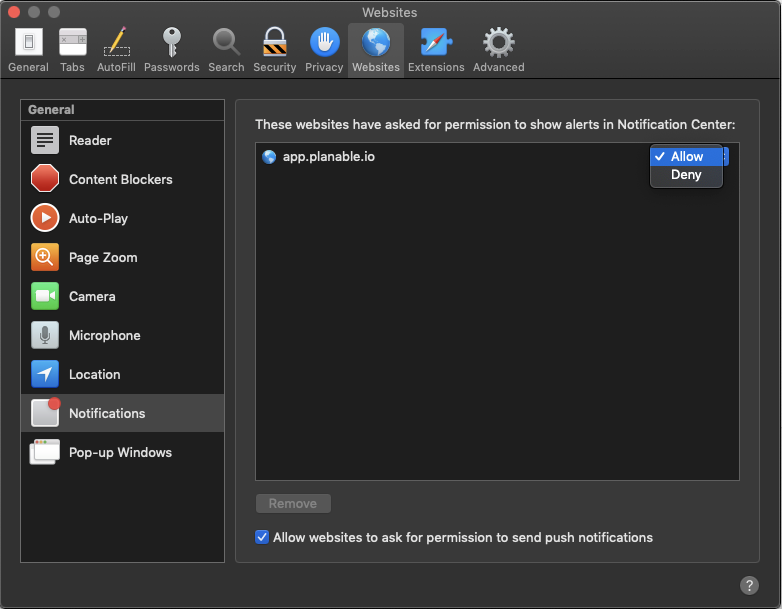Open Extensions preferences pane
This screenshot has width=782, height=609.
(x=436, y=49)
